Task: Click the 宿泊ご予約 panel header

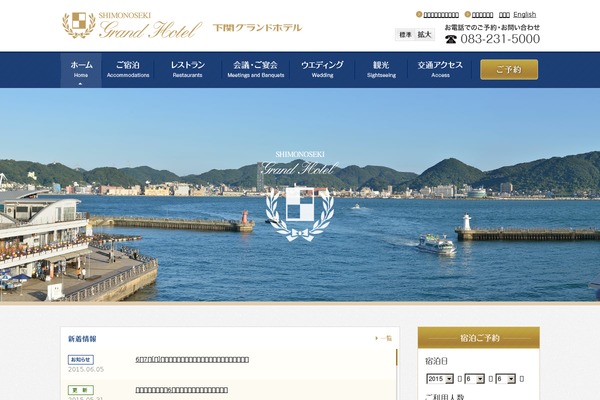Action: tap(479, 338)
